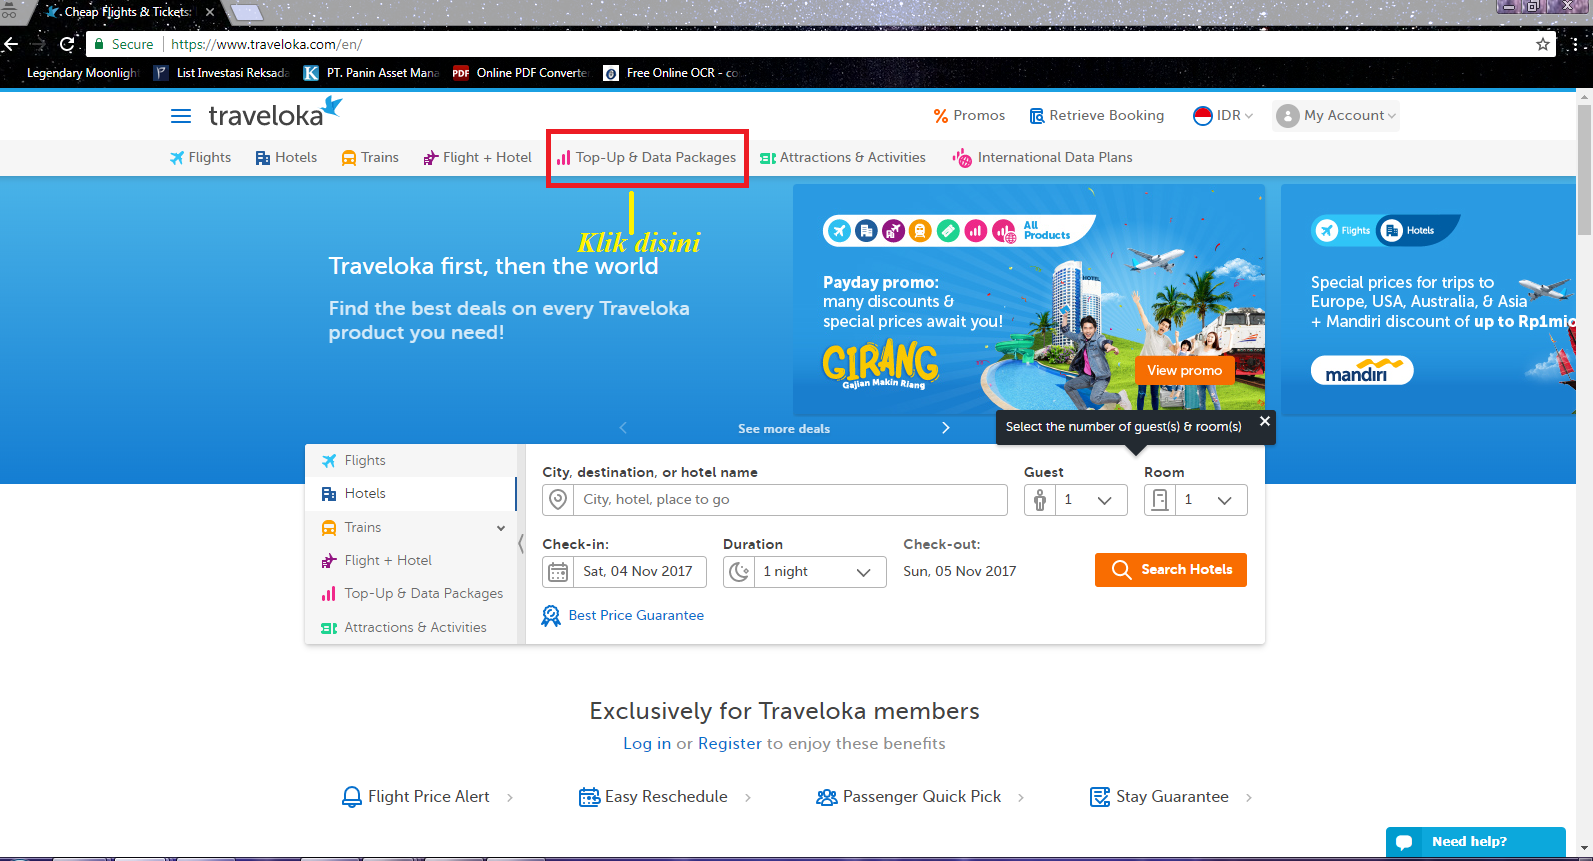1593x861 pixels.
Task: Show next deal with right arrow
Action: pyautogui.click(x=946, y=428)
